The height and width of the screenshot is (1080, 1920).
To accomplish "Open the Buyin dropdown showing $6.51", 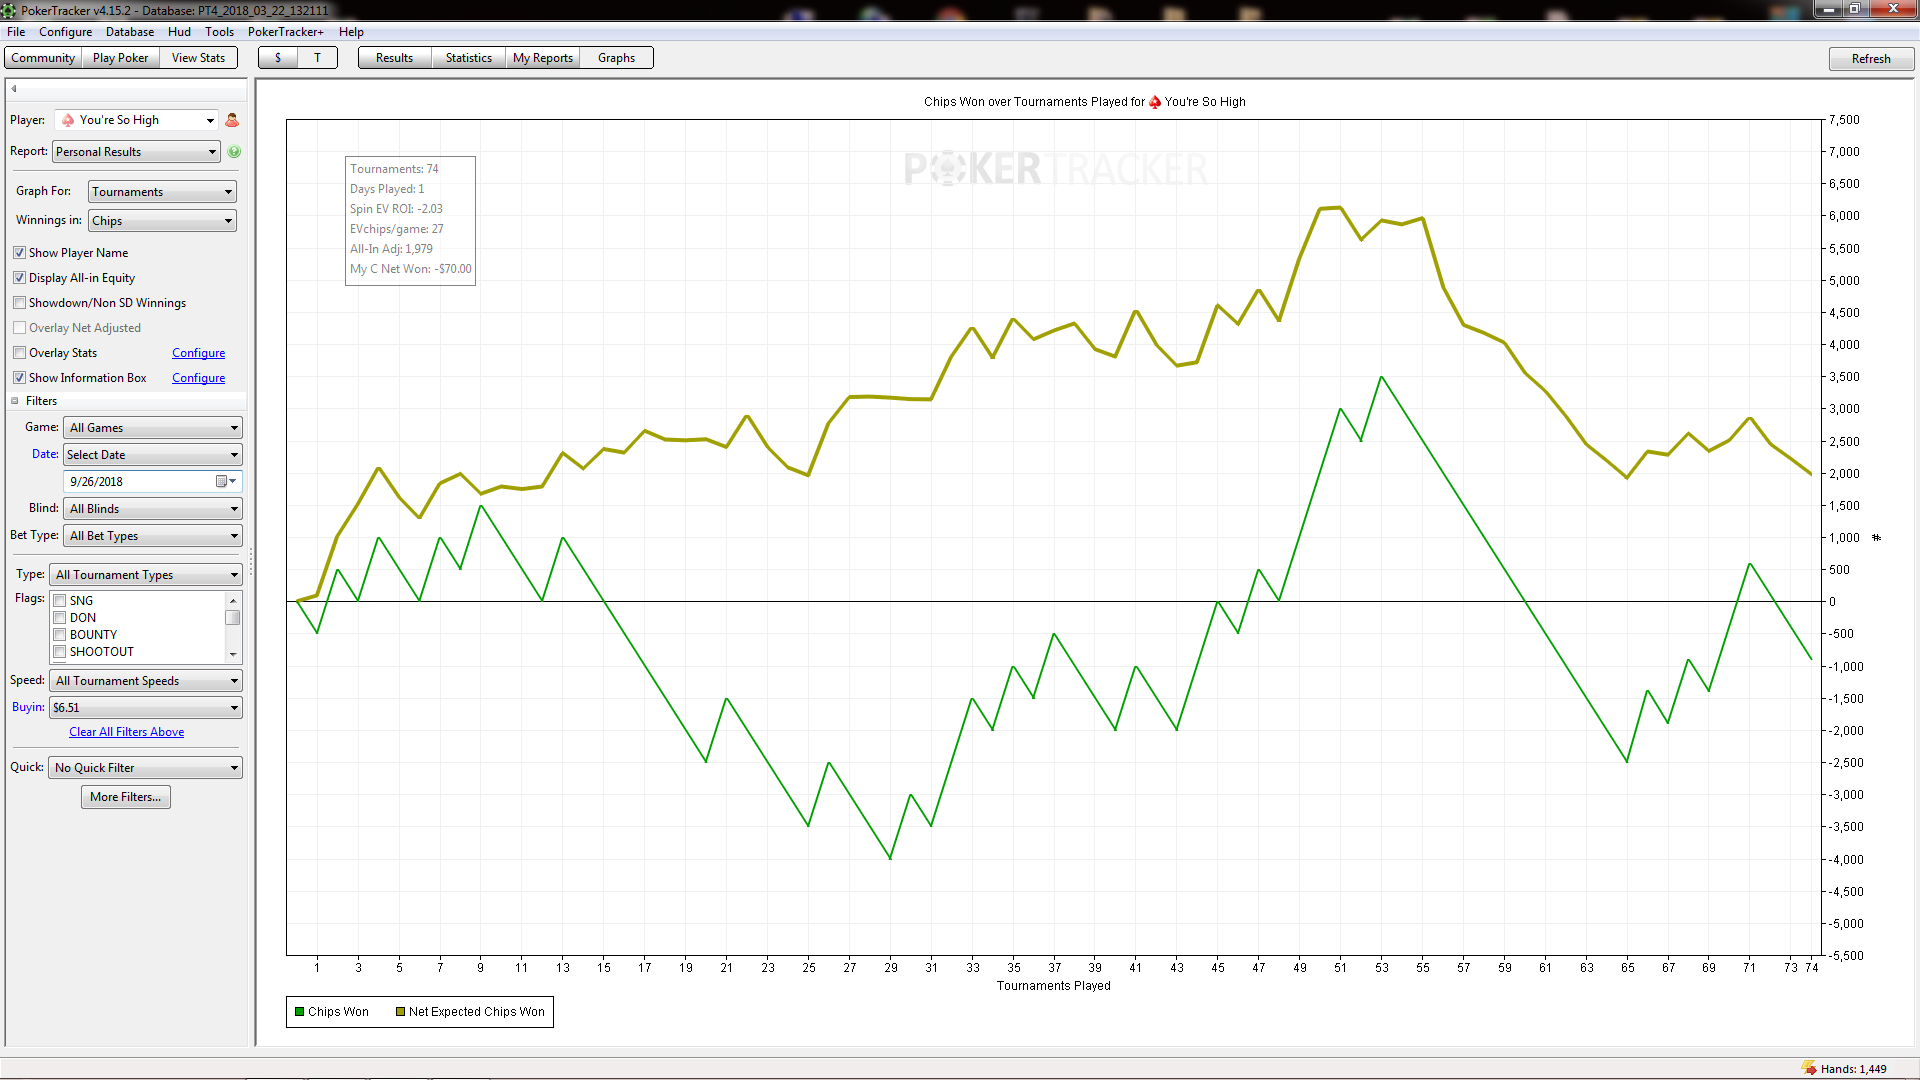I will point(146,708).
